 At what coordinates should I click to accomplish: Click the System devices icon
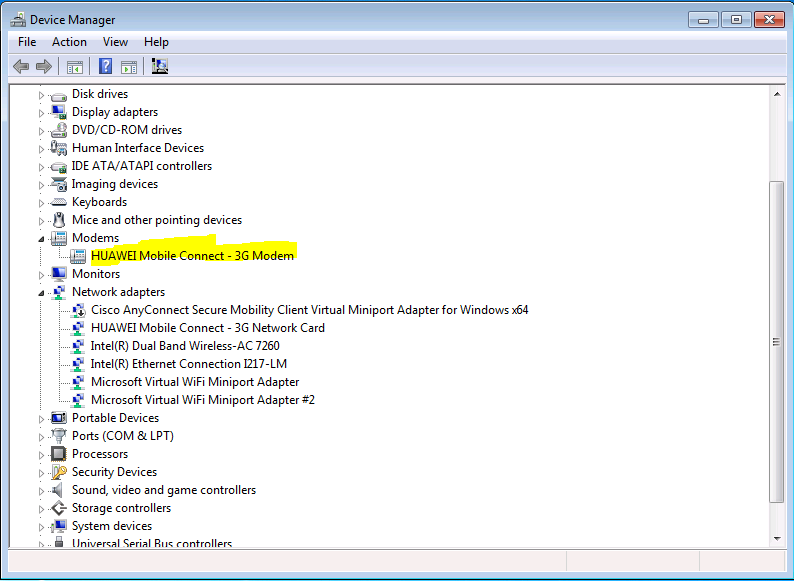click(x=59, y=526)
